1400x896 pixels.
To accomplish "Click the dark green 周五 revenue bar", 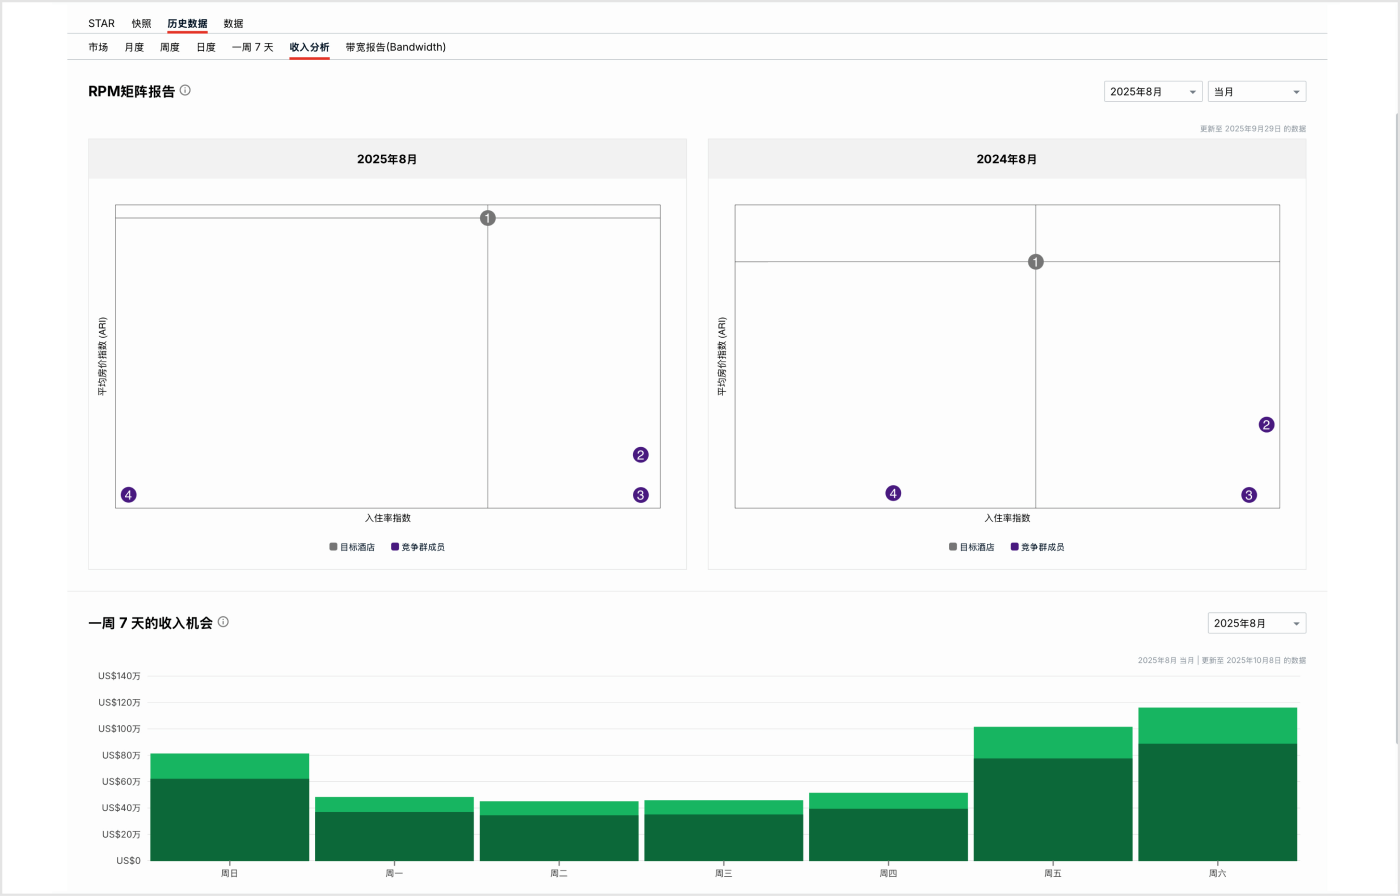I will point(1052,809).
